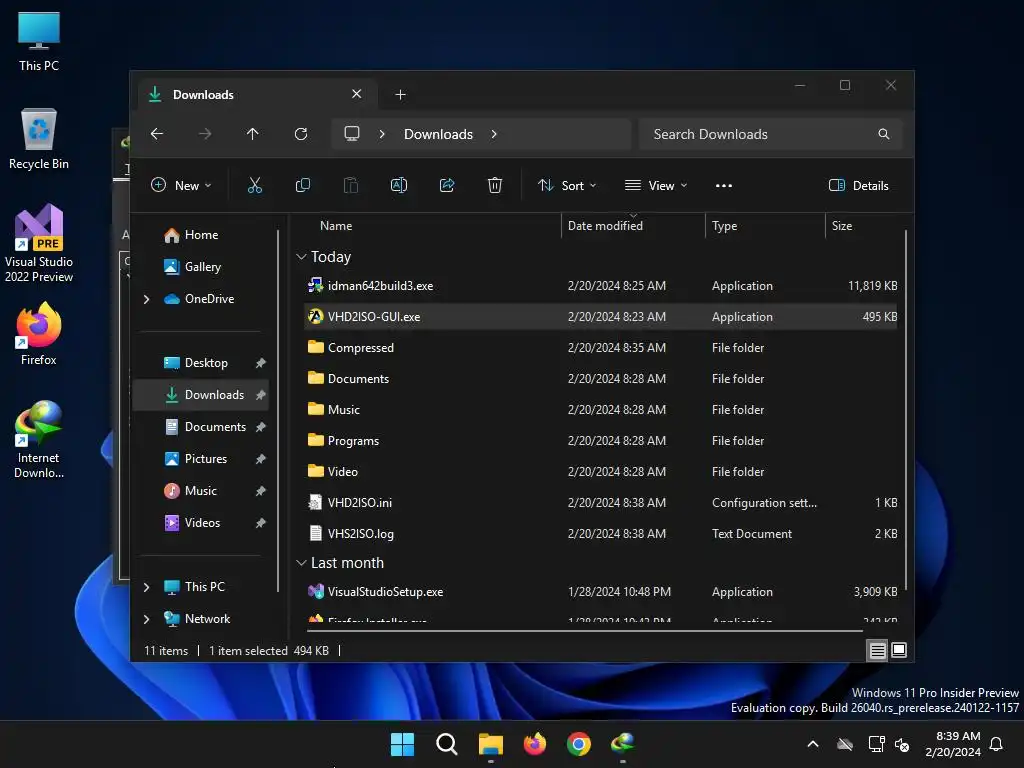
Task: Open the Sort dropdown
Action: click(x=567, y=185)
